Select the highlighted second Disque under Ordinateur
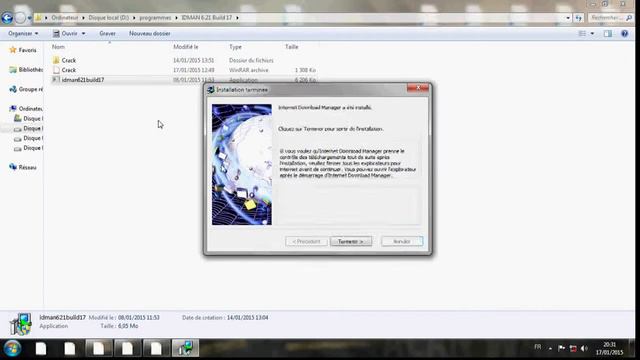The image size is (640, 360). pos(33,129)
